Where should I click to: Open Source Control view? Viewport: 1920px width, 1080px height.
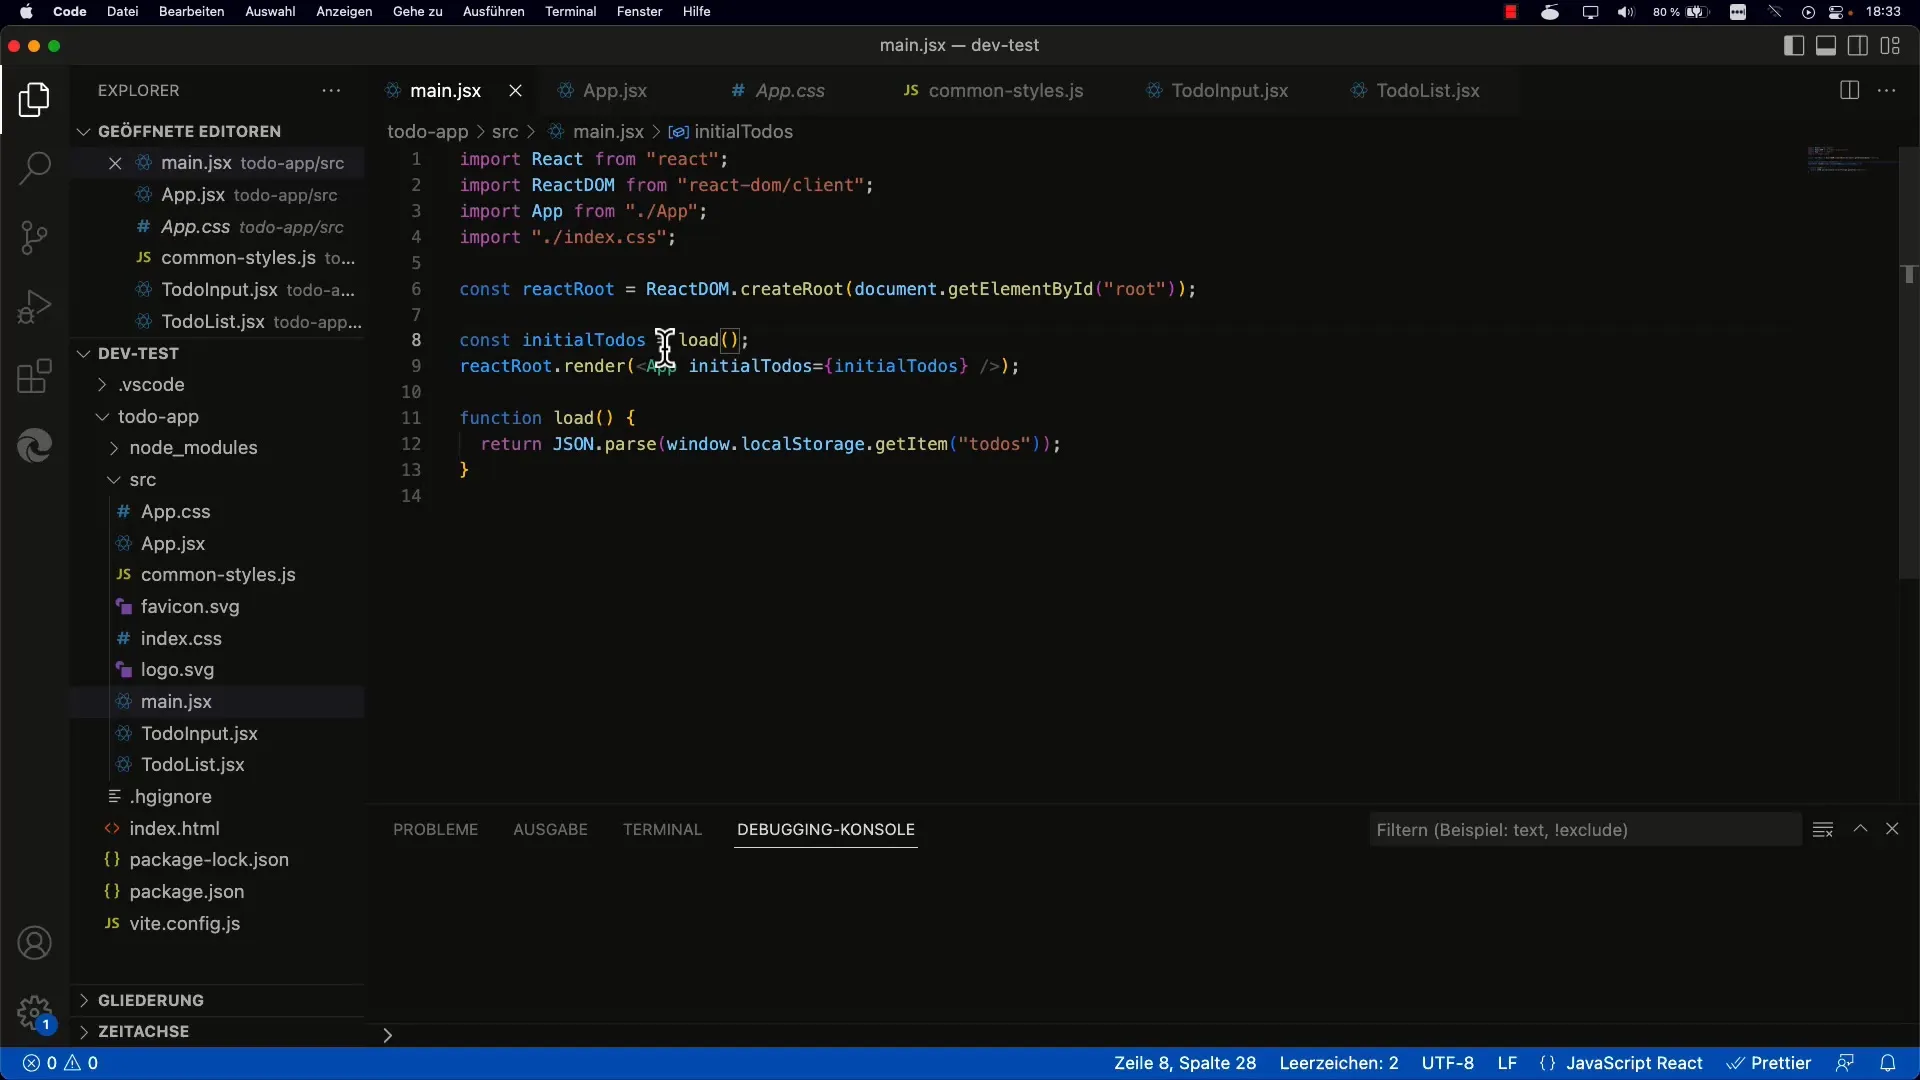(34, 237)
